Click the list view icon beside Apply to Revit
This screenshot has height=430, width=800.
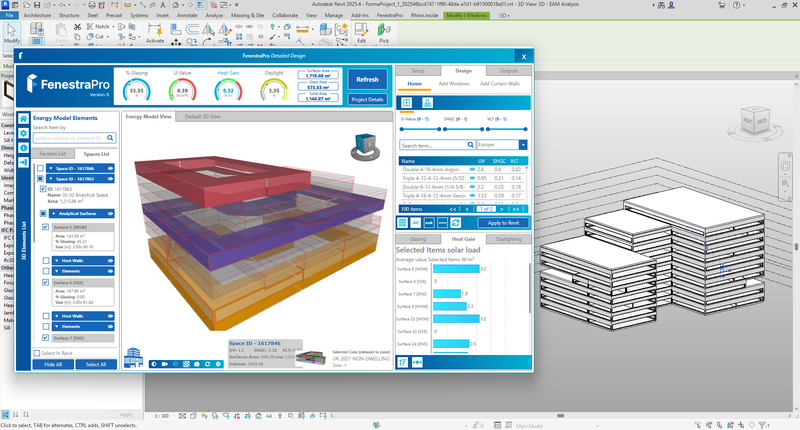403,223
